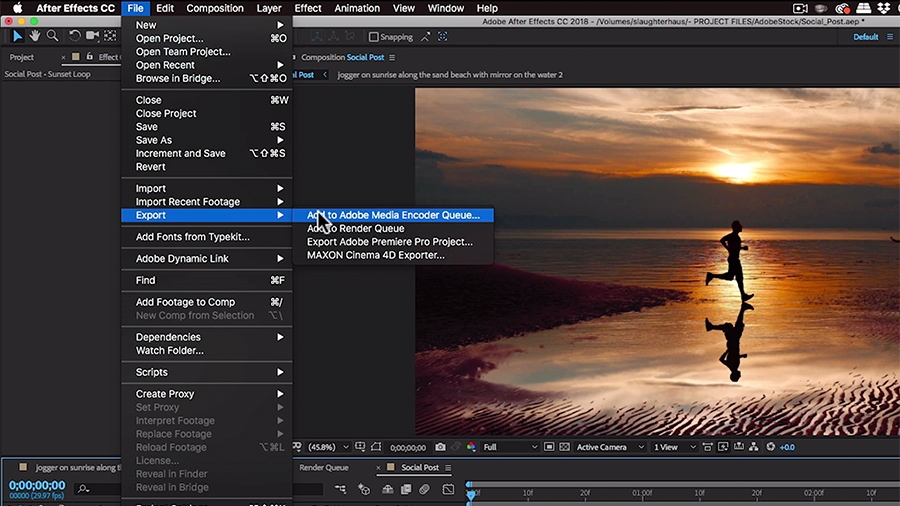Open the Show Channel color management icon

[x=471, y=447]
